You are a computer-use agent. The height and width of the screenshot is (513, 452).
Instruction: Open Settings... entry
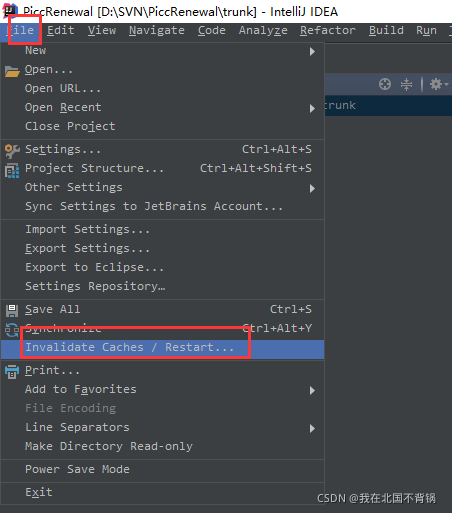tap(162, 150)
